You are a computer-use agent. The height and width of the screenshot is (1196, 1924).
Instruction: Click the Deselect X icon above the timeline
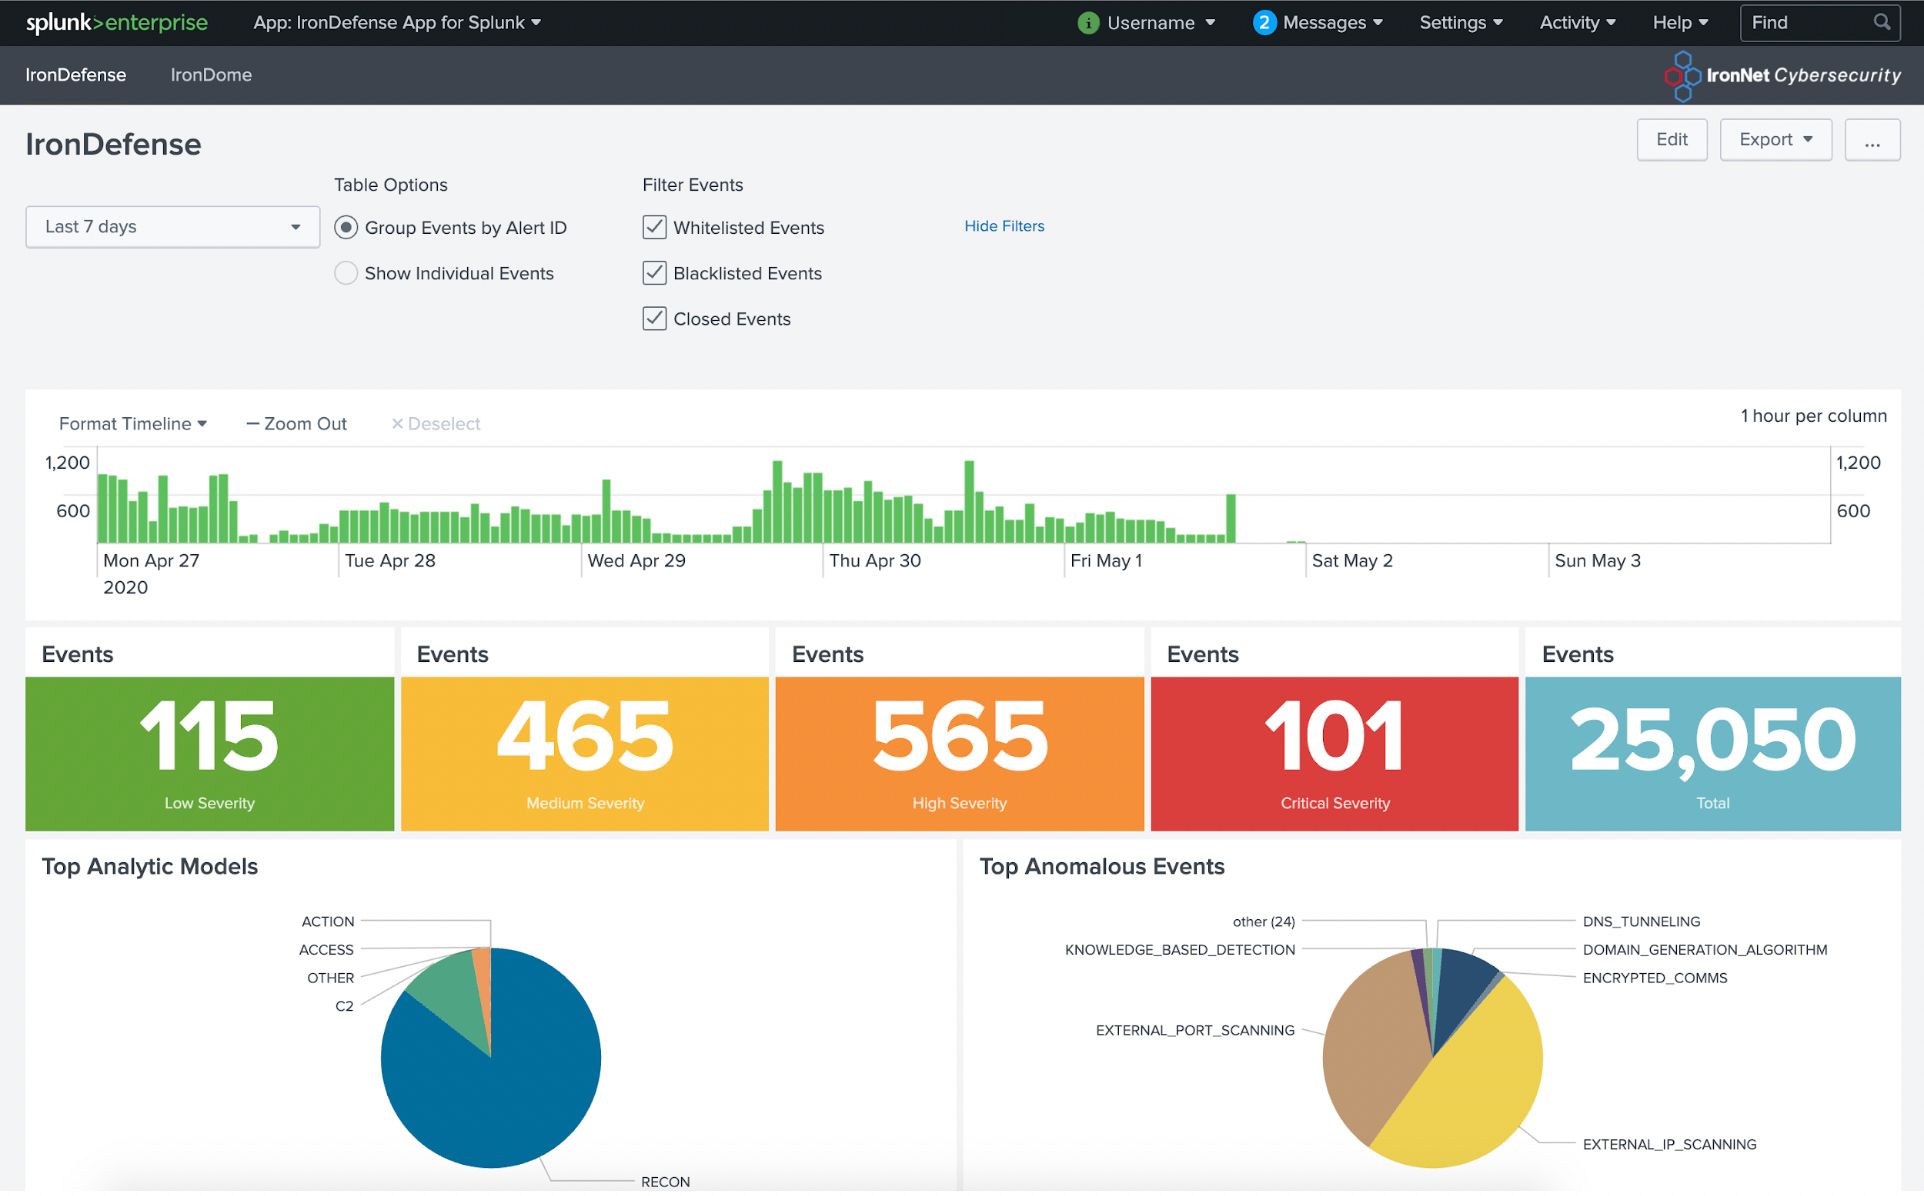click(x=398, y=423)
